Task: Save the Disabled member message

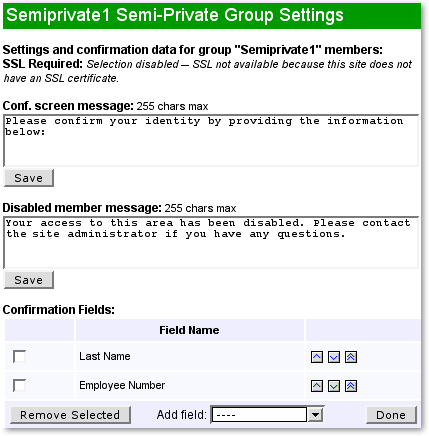Action: click(29, 280)
